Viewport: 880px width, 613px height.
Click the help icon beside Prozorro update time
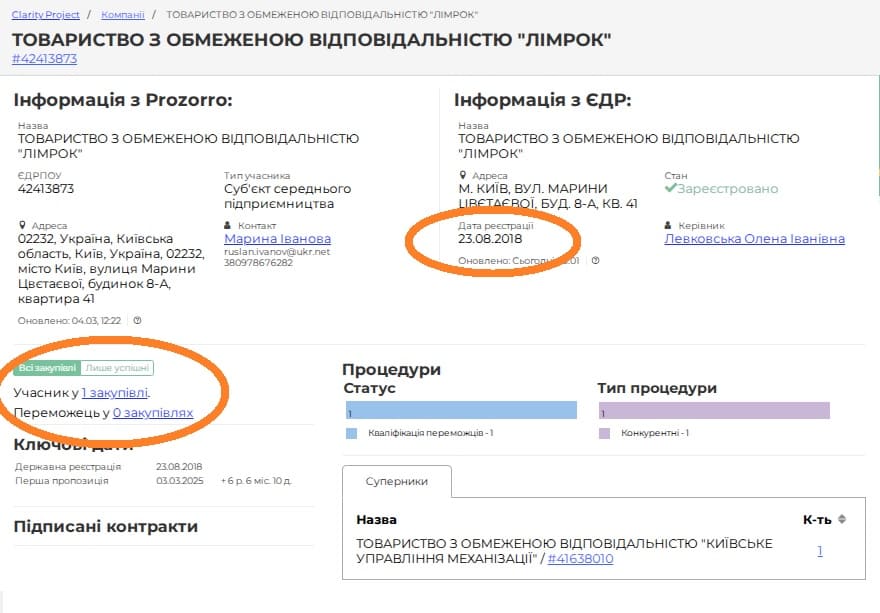[x=138, y=321]
